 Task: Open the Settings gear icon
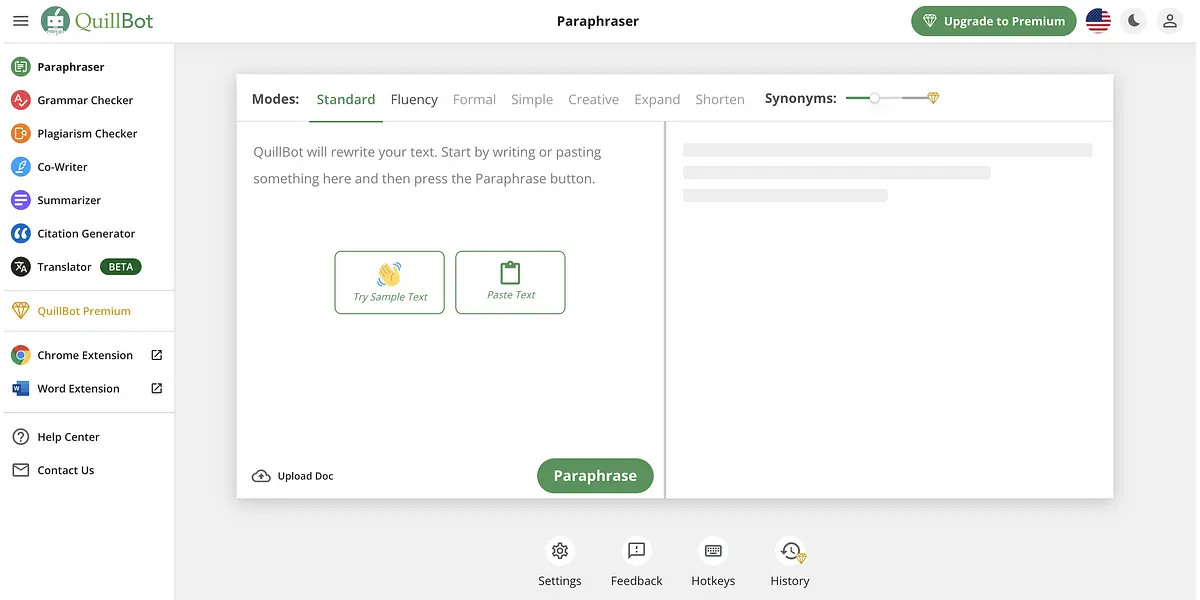point(560,551)
